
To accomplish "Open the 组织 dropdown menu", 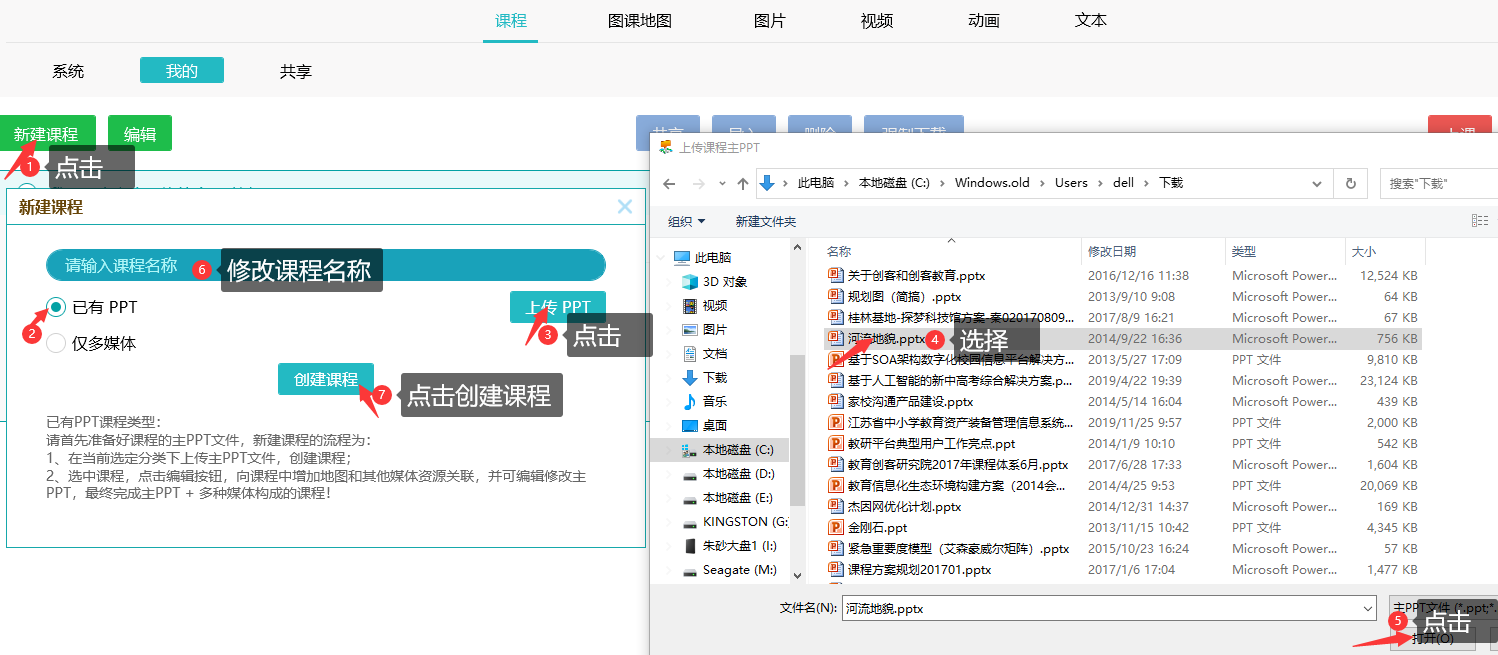I will point(686,221).
